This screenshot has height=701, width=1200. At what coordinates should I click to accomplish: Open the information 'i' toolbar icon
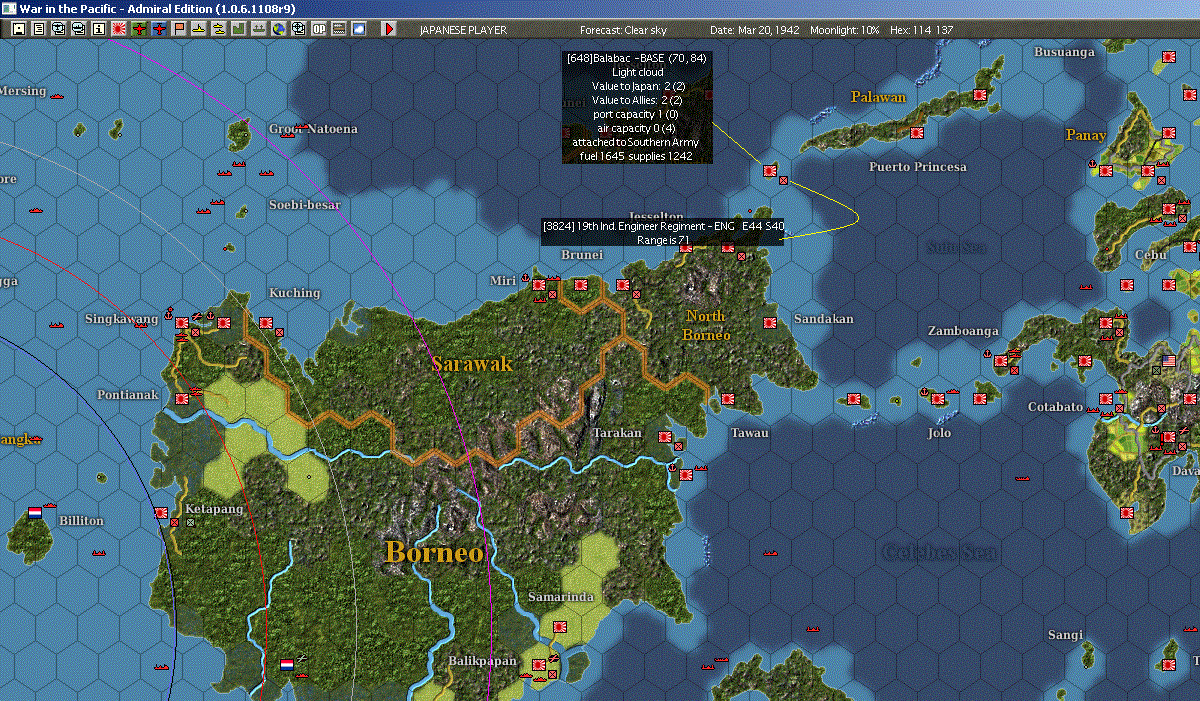pos(98,29)
